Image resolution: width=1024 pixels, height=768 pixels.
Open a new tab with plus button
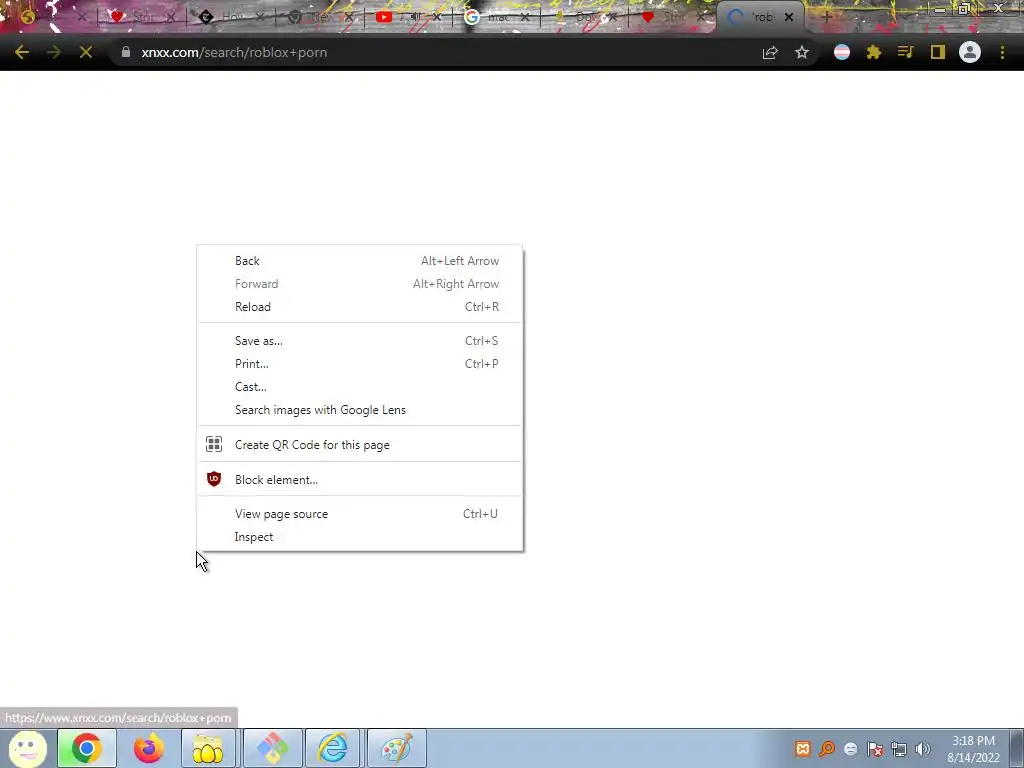click(826, 17)
